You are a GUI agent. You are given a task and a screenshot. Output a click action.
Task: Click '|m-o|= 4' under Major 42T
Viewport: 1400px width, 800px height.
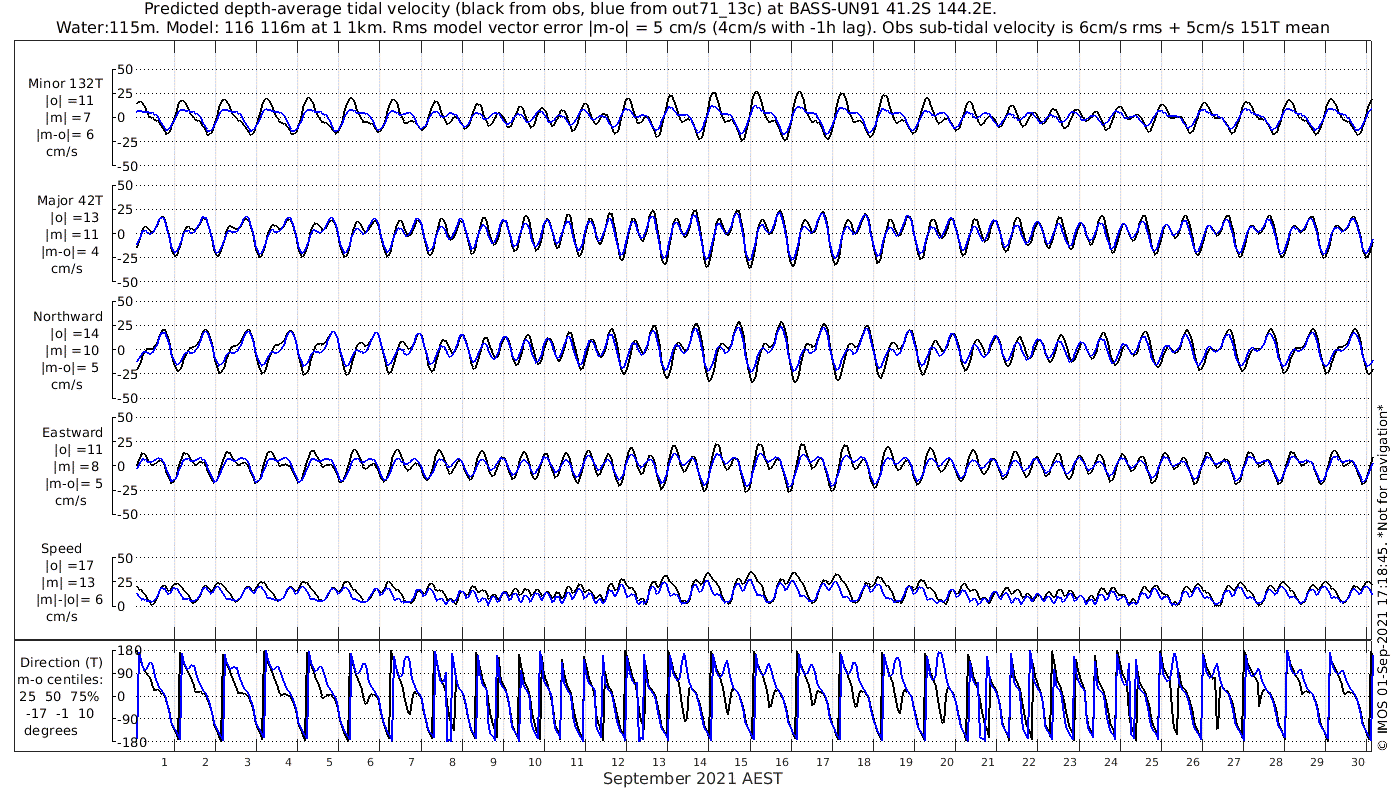(x=68, y=251)
